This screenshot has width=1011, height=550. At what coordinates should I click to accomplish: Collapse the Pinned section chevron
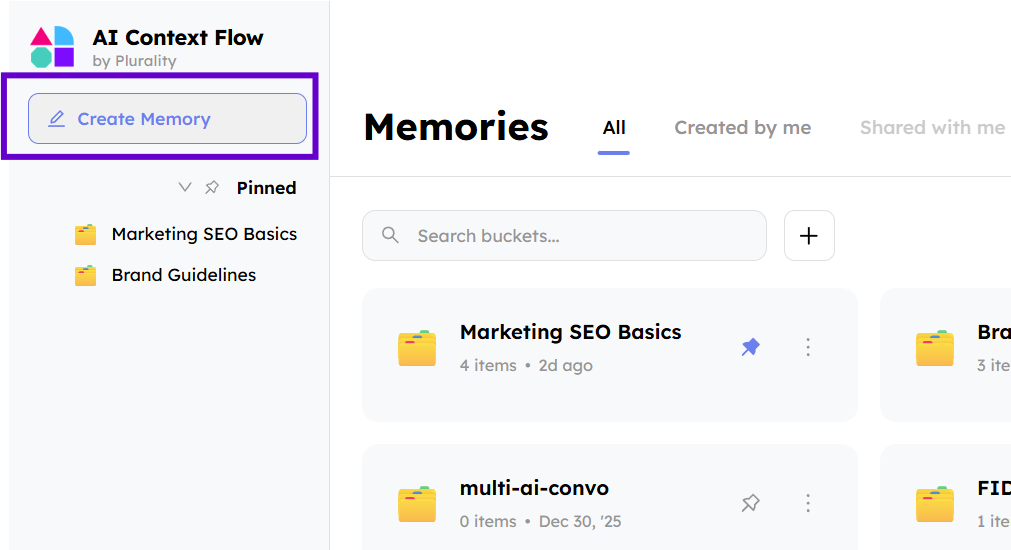[x=184, y=187]
